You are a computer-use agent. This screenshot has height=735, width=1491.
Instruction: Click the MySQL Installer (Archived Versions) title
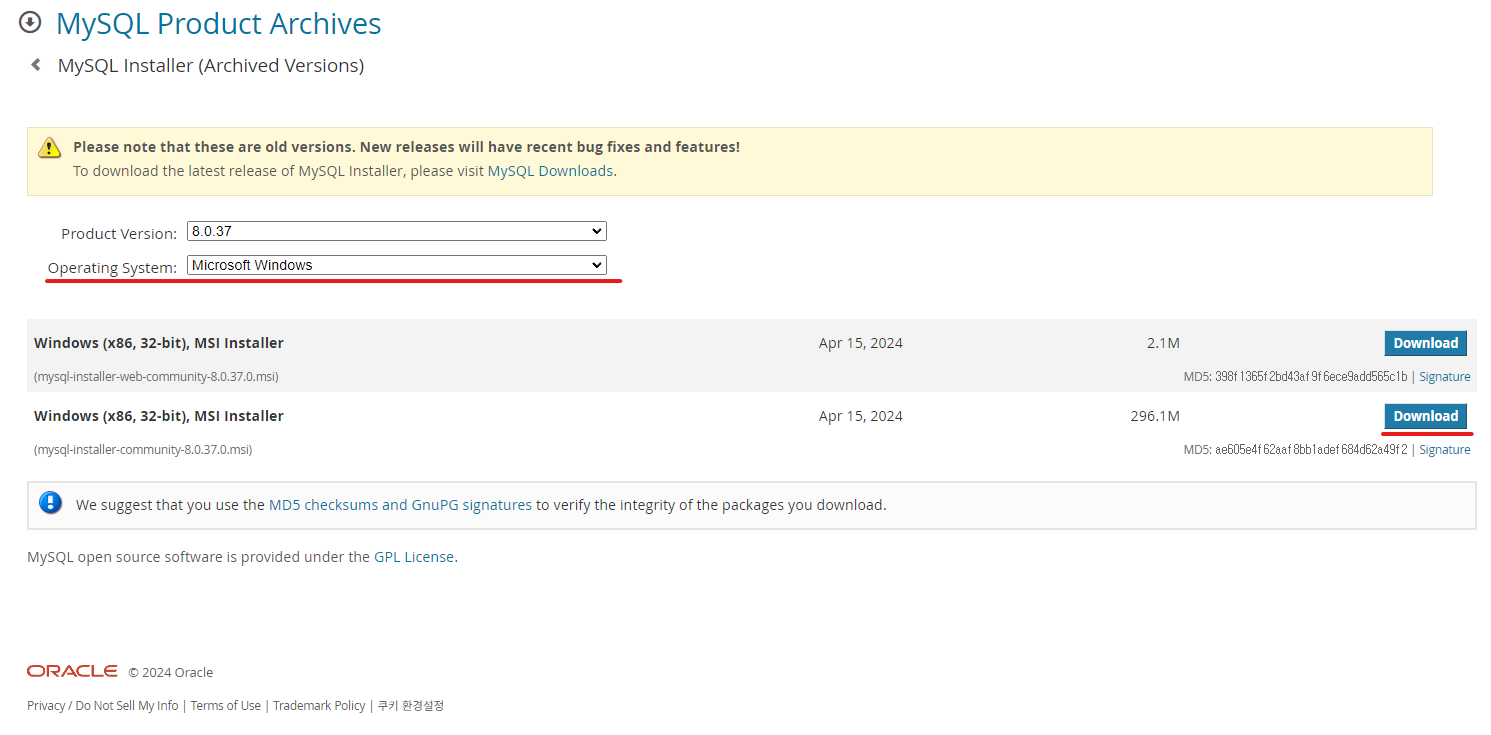[211, 66]
